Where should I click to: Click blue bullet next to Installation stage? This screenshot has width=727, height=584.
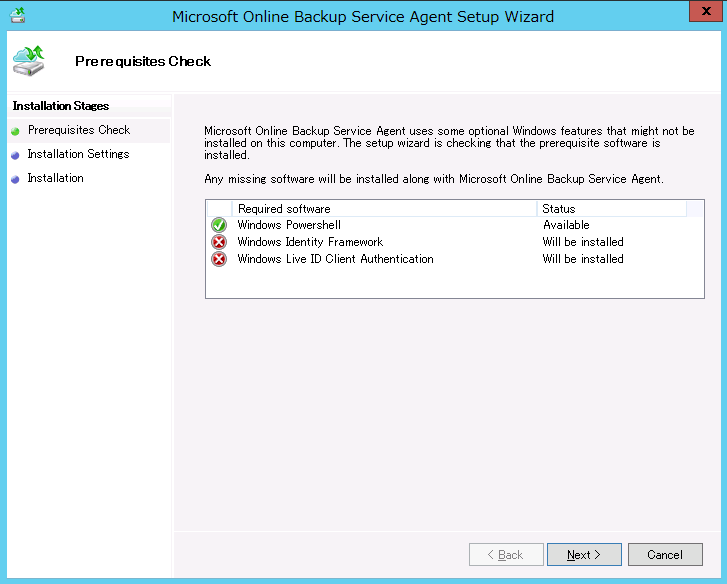click(x=15, y=179)
